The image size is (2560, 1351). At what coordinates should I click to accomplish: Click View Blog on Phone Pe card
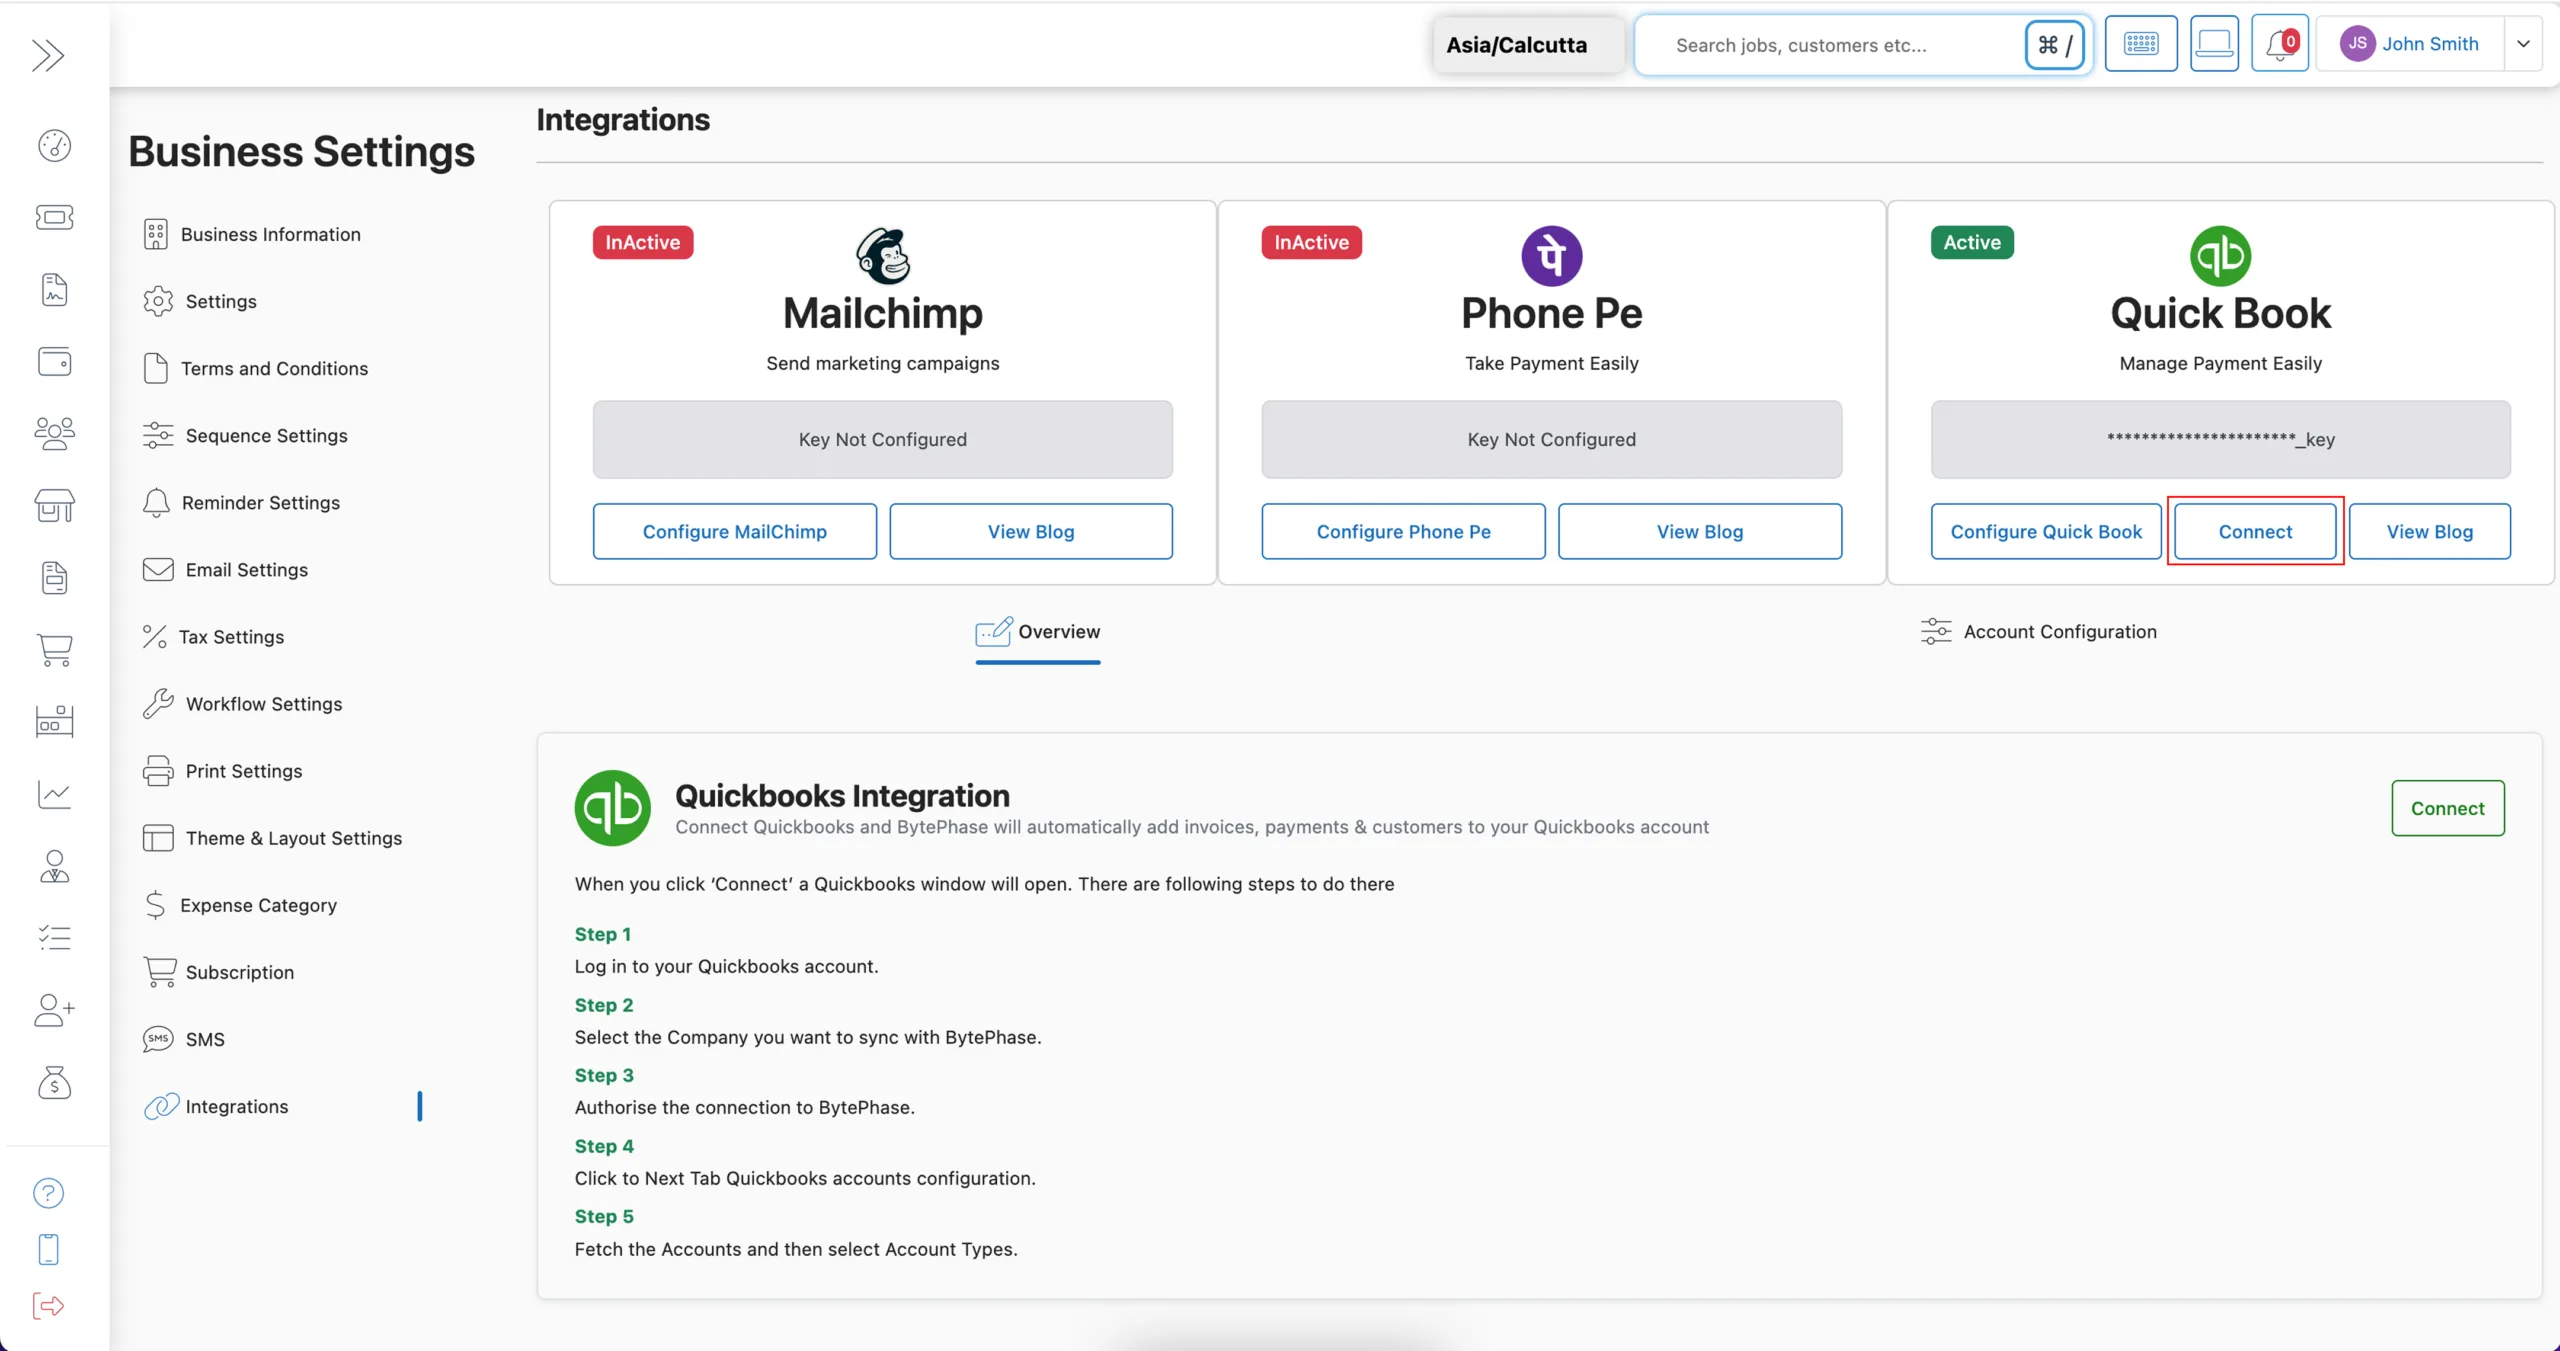(1700, 531)
